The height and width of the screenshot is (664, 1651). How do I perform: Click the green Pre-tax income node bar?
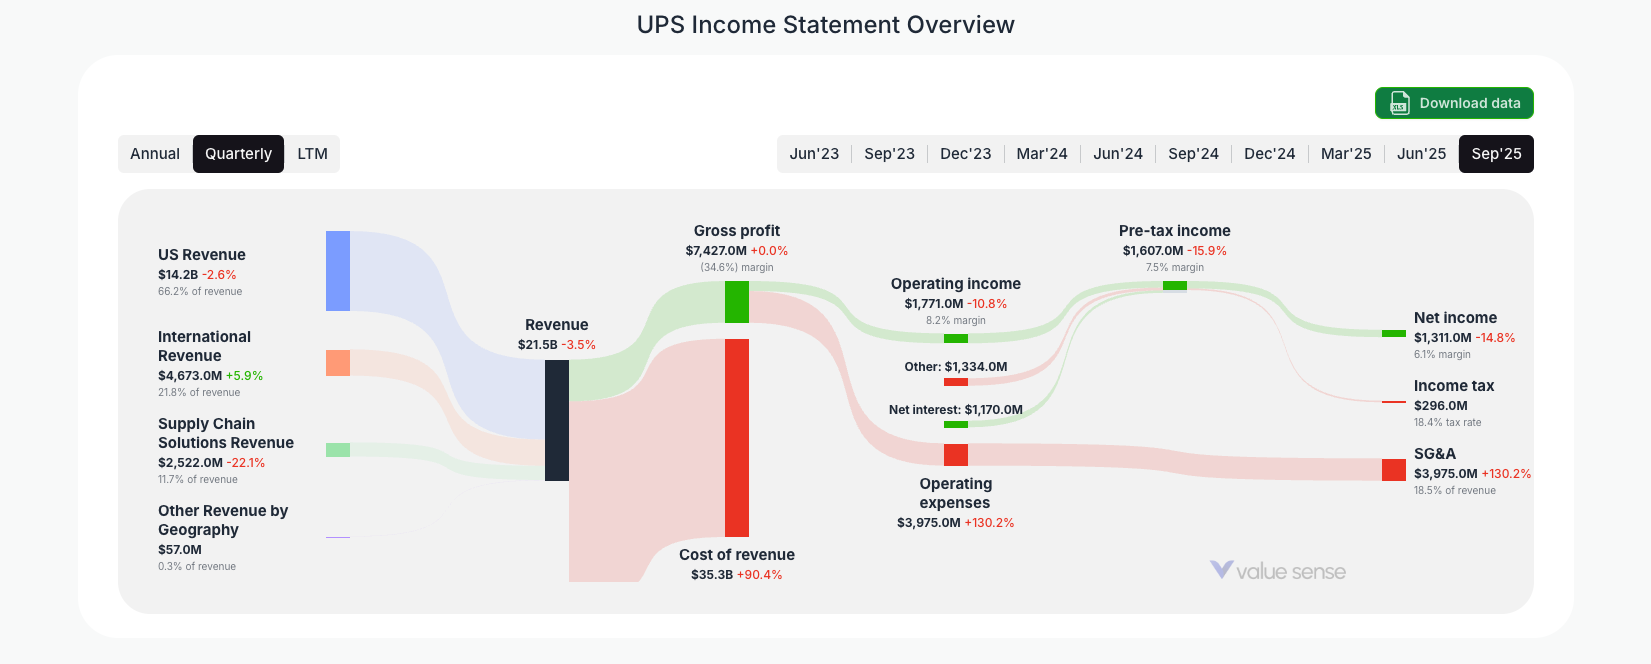pyautogui.click(x=1173, y=285)
